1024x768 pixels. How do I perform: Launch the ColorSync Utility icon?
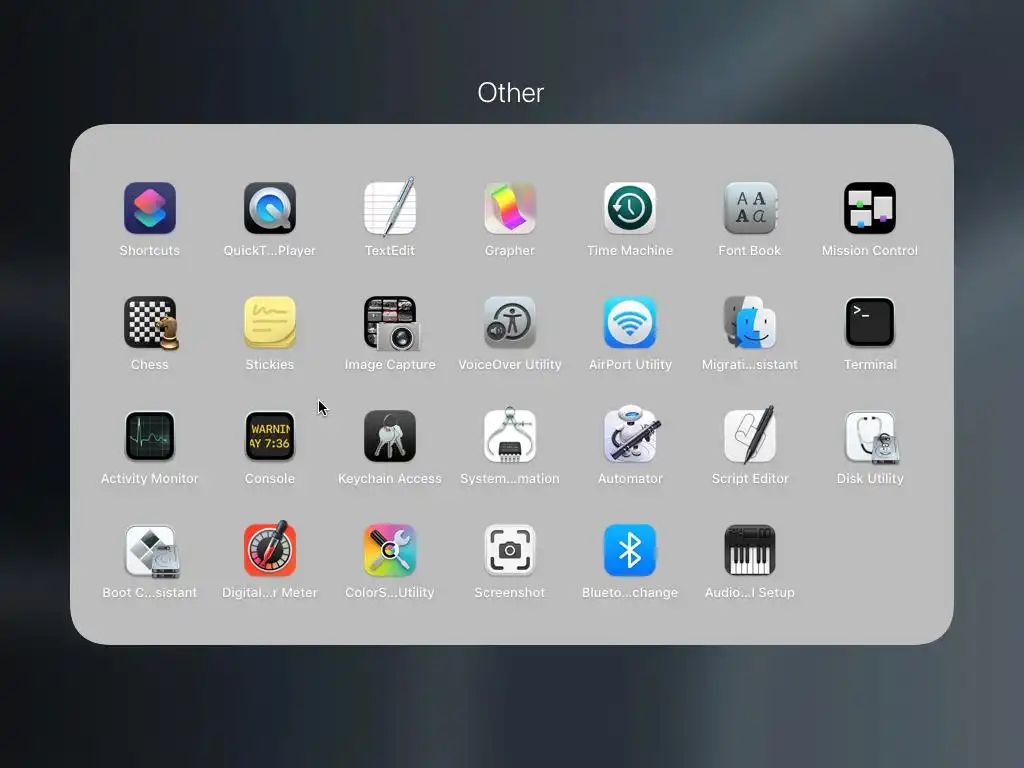pos(390,551)
